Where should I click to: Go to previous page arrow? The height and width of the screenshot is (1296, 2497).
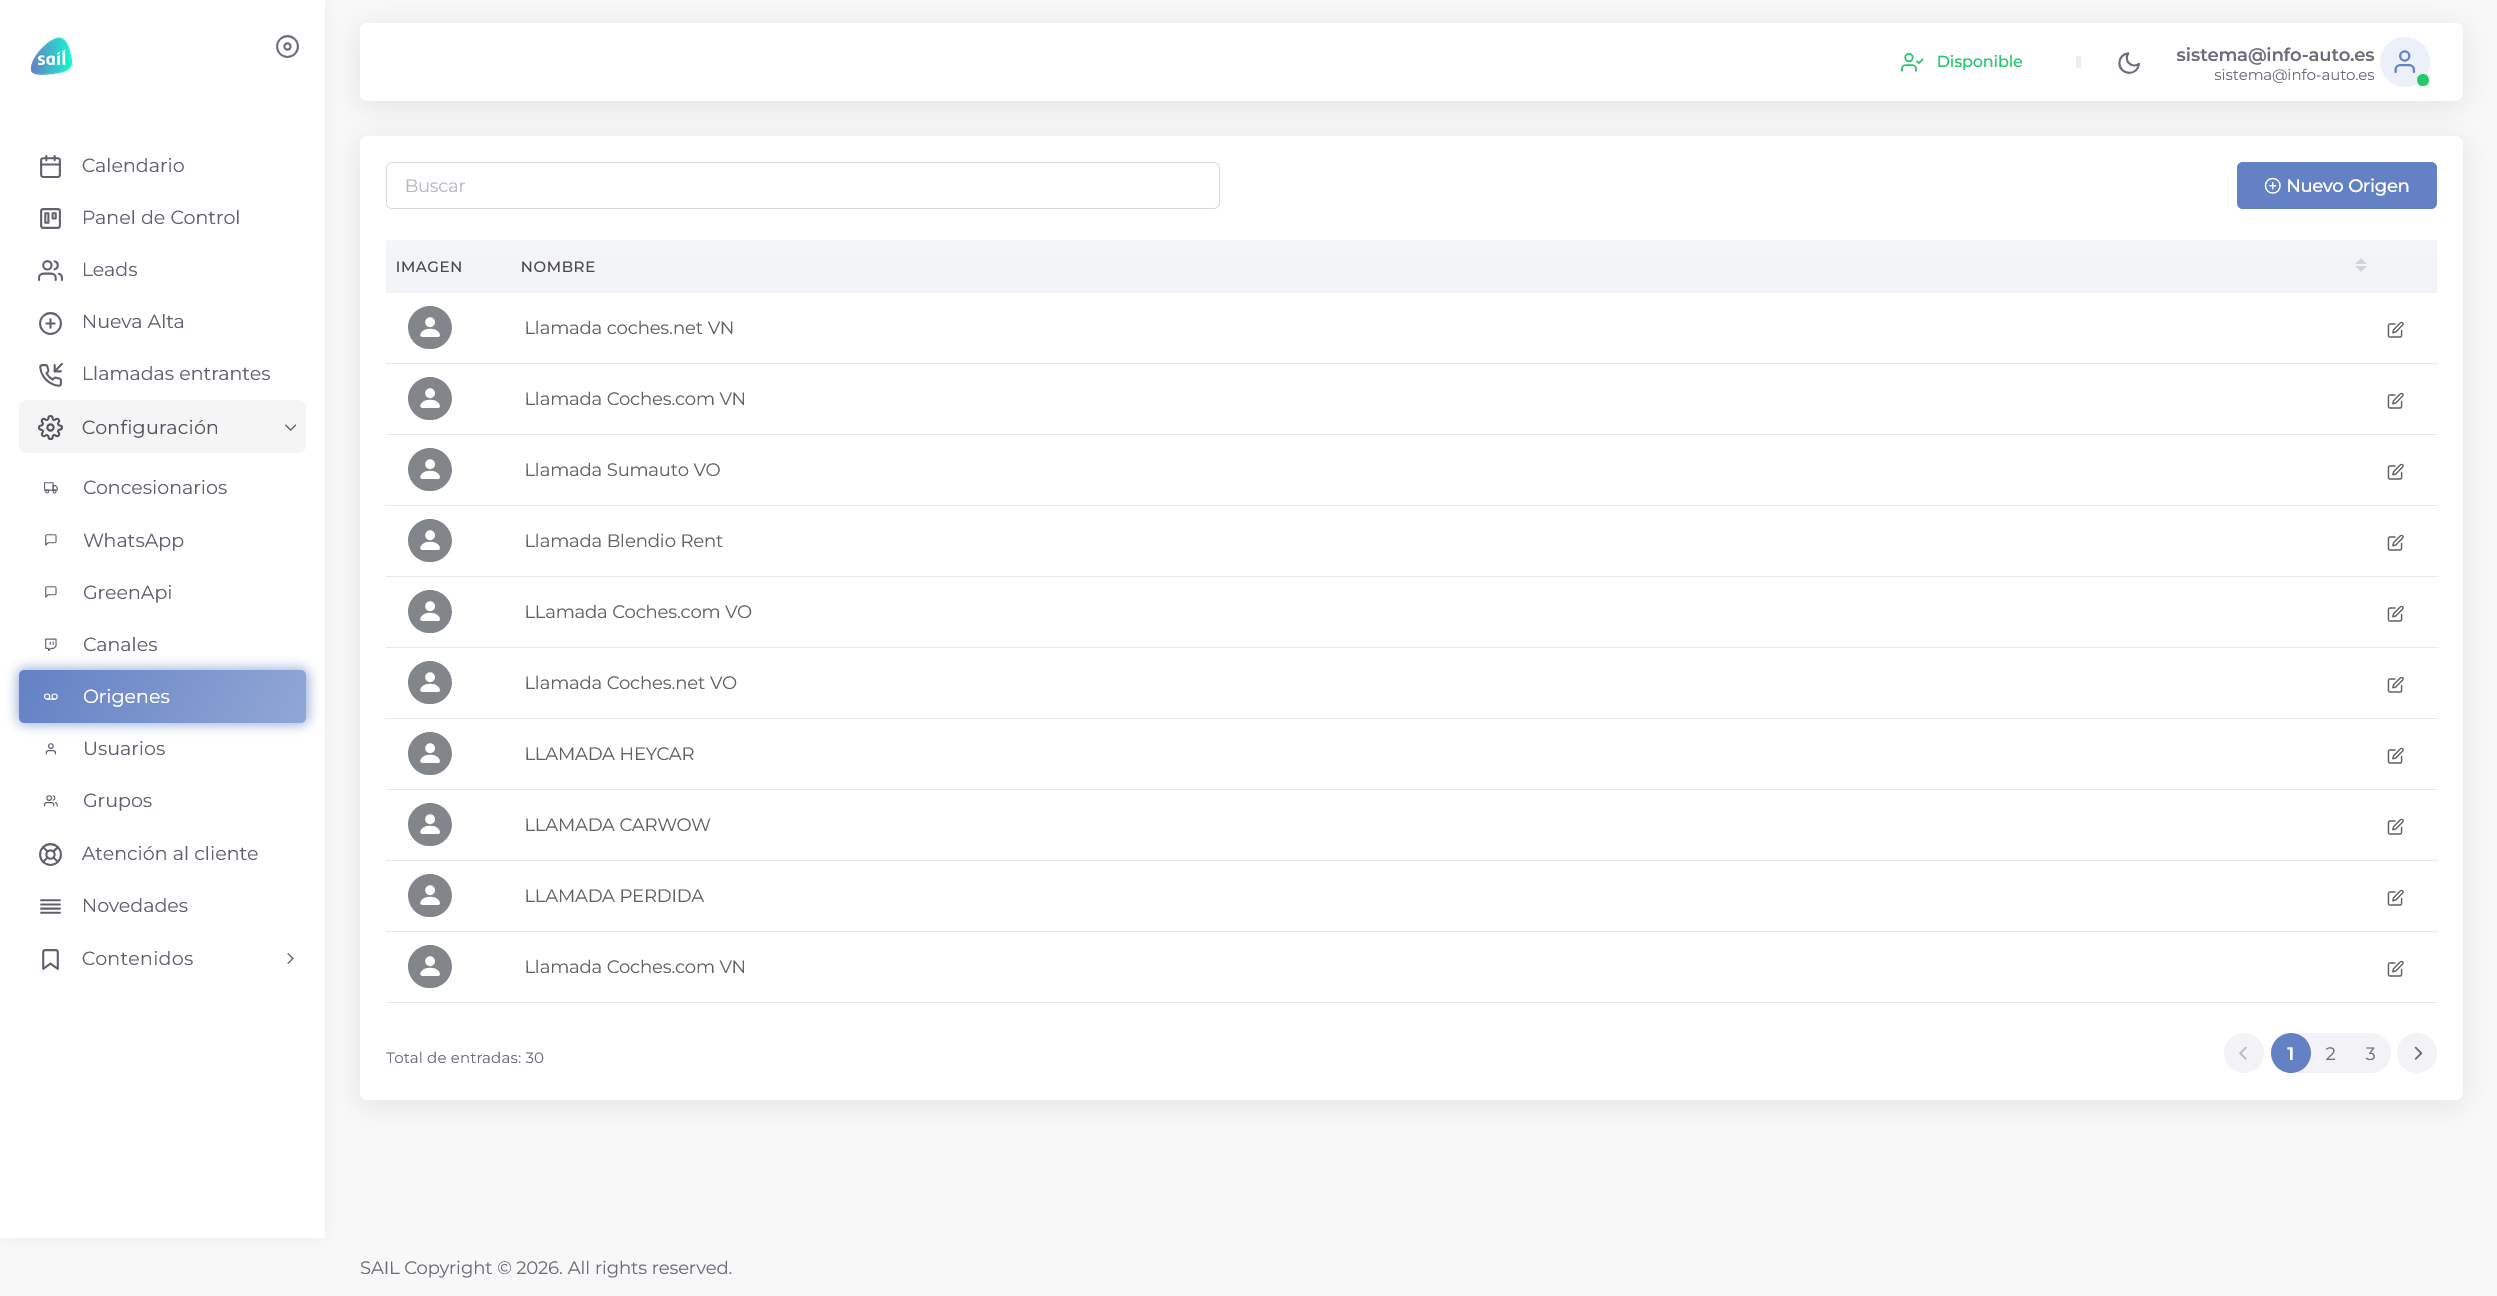(2243, 1053)
